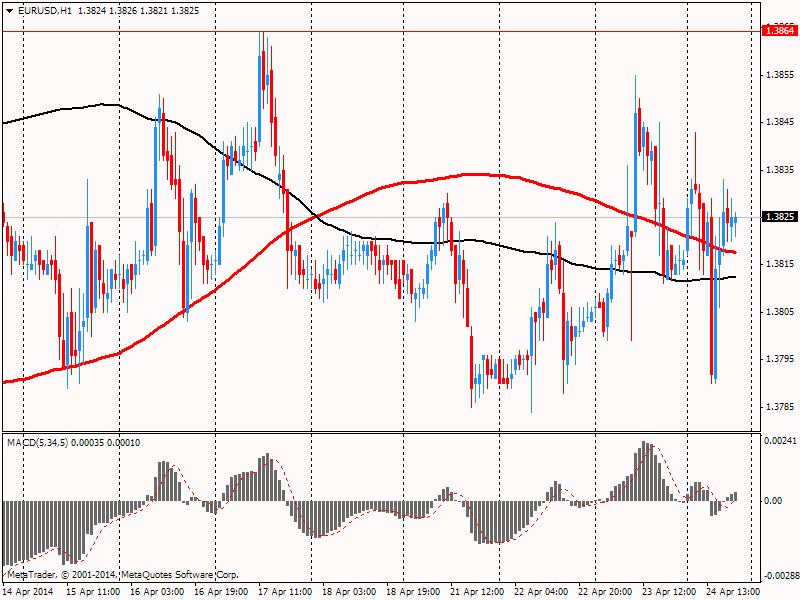Click the 1.3785 price axis label
Viewport: 800px width, 600px height.
coord(779,407)
